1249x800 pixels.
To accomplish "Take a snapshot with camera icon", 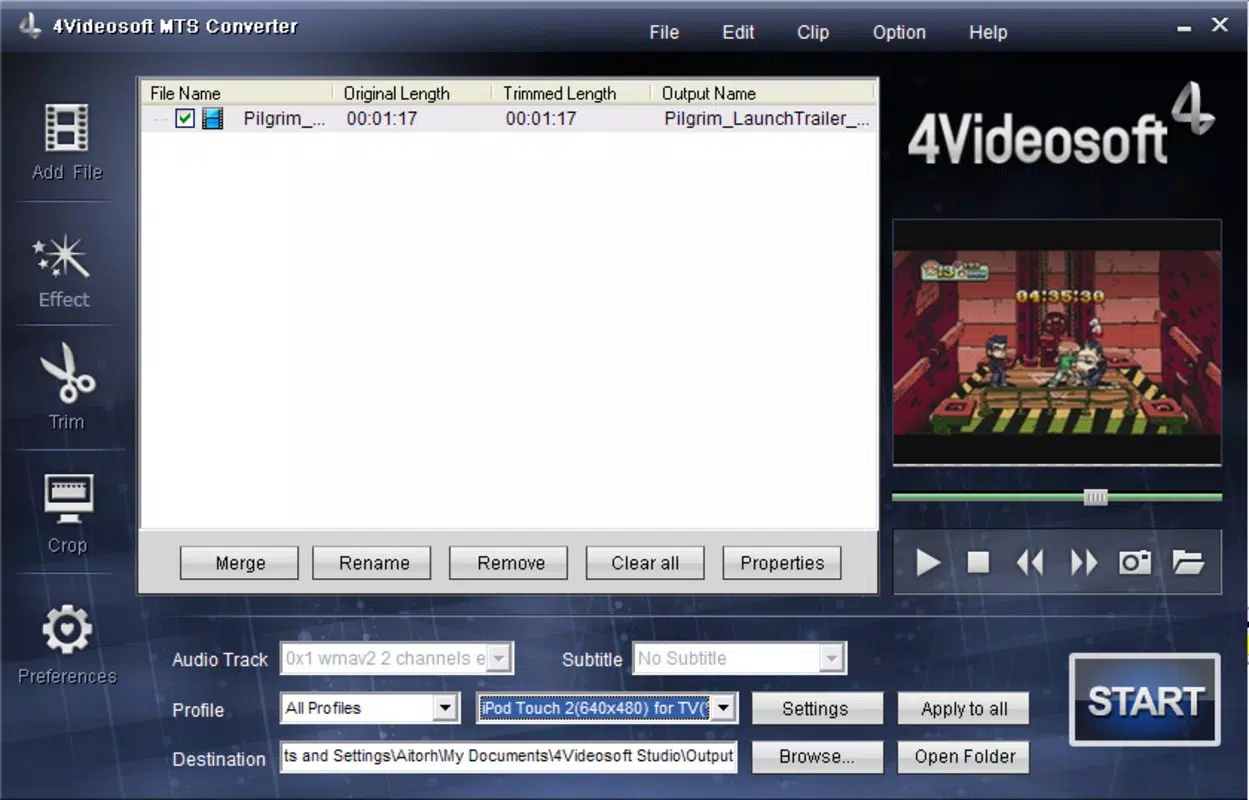I will [1135, 562].
